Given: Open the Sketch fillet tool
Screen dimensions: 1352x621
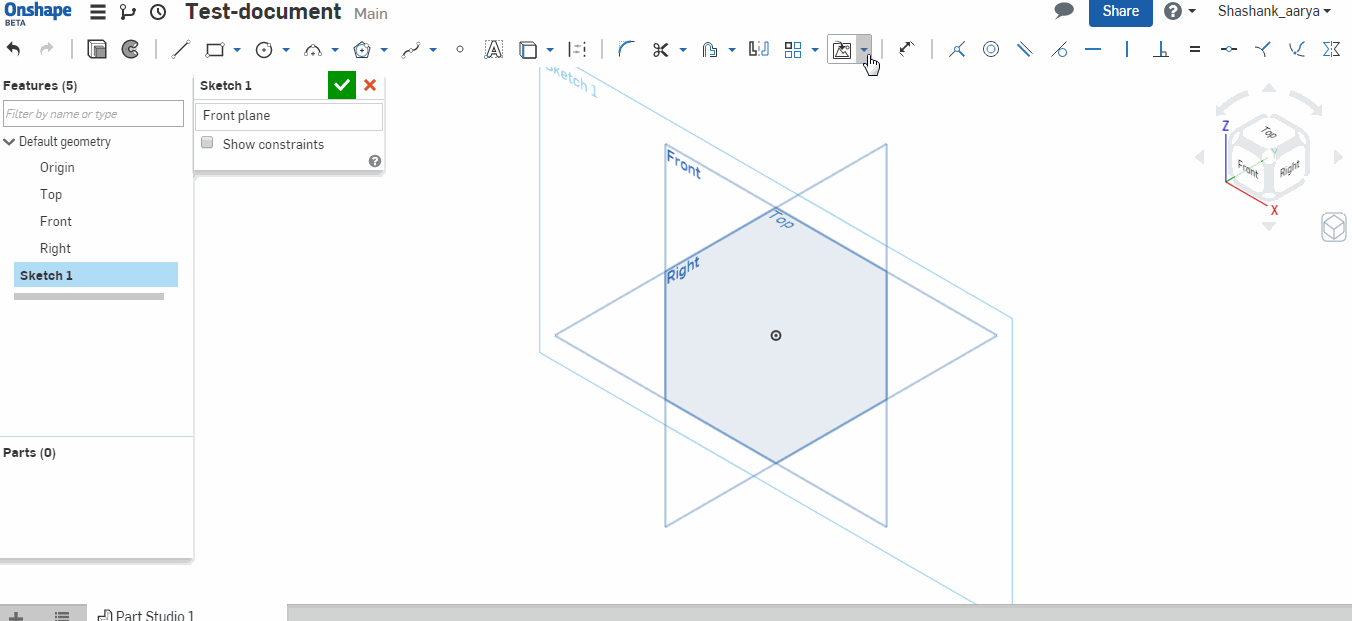Looking at the screenshot, I should pyautogui.click(x=626, y=48).
